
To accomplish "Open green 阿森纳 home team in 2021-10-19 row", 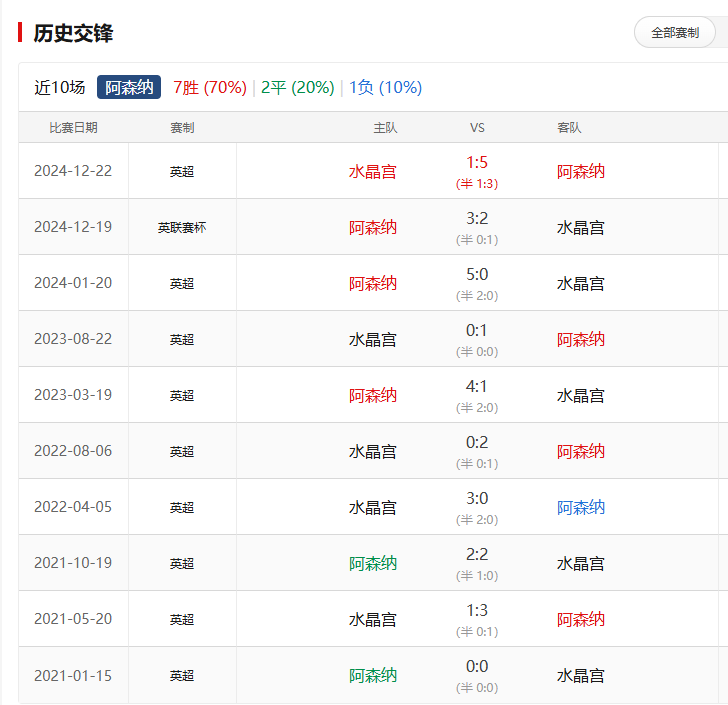I will [373, 564].
